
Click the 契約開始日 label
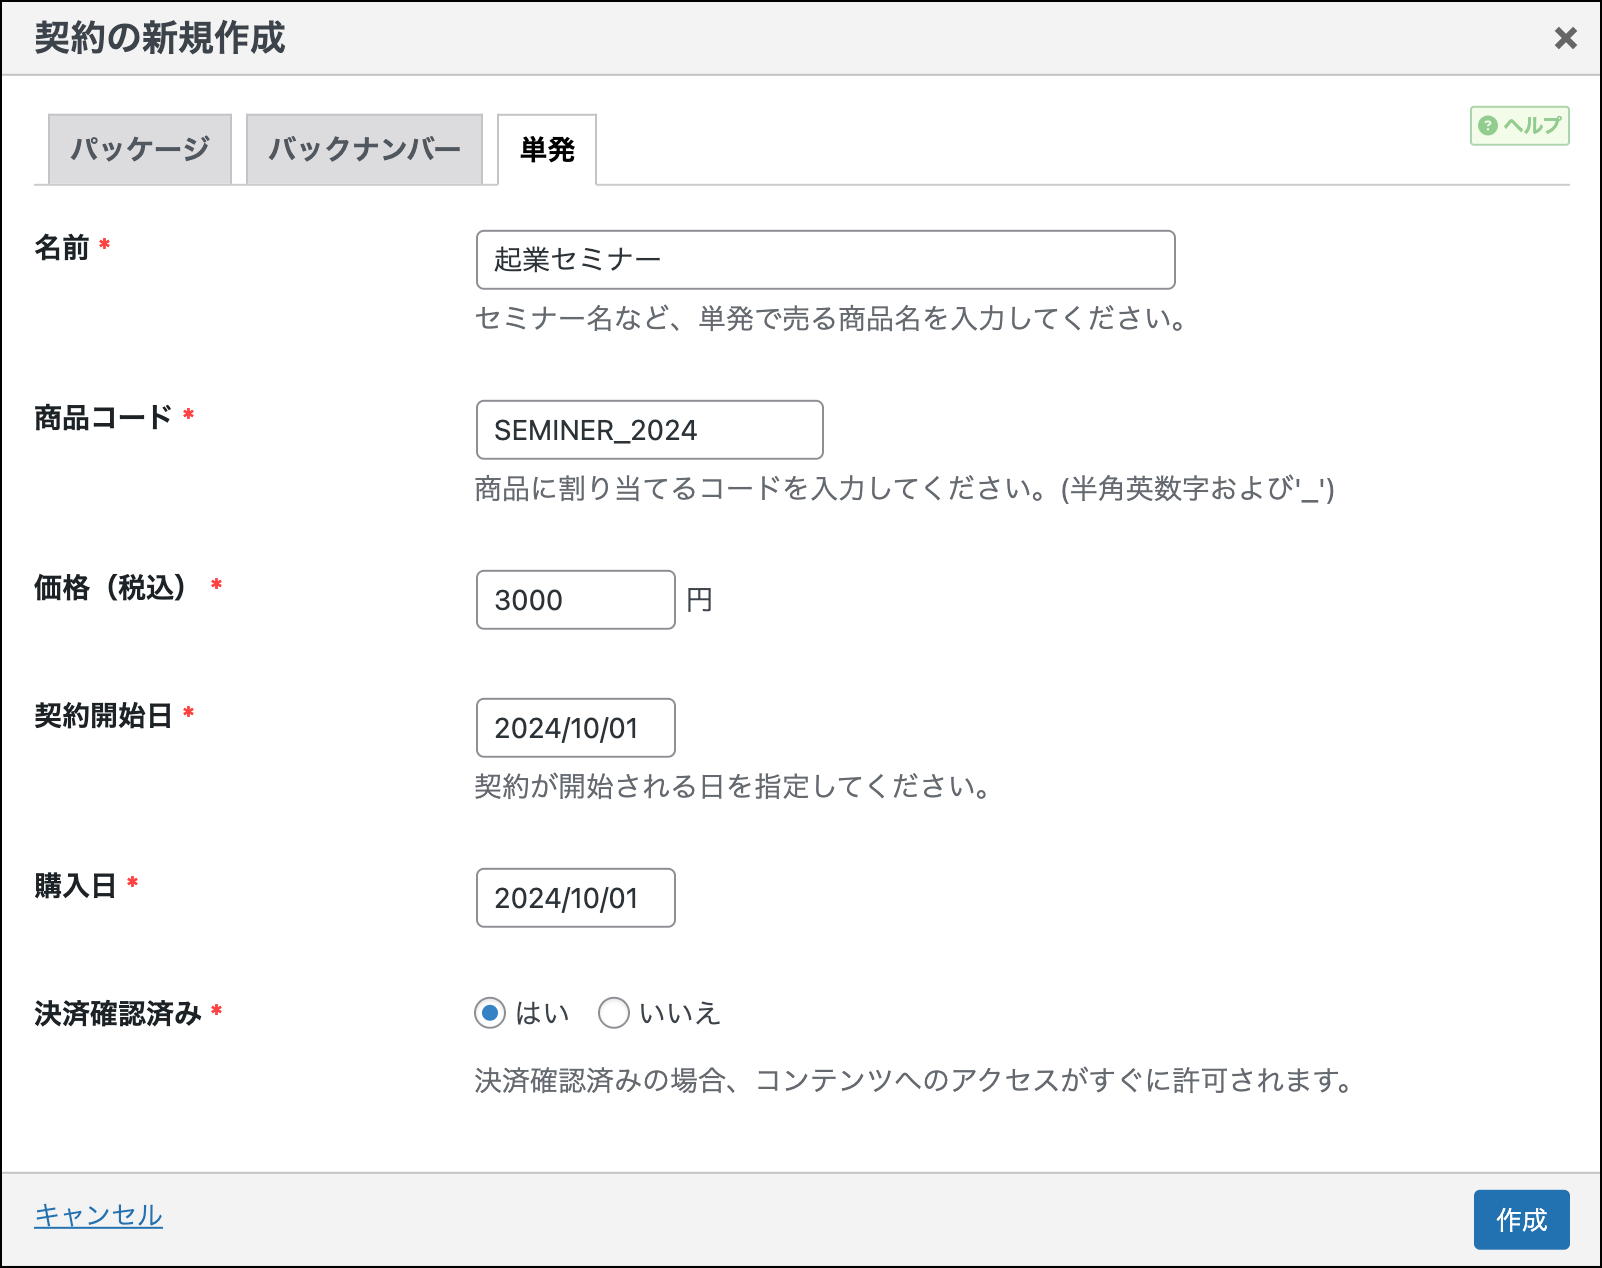click(103, 715)
